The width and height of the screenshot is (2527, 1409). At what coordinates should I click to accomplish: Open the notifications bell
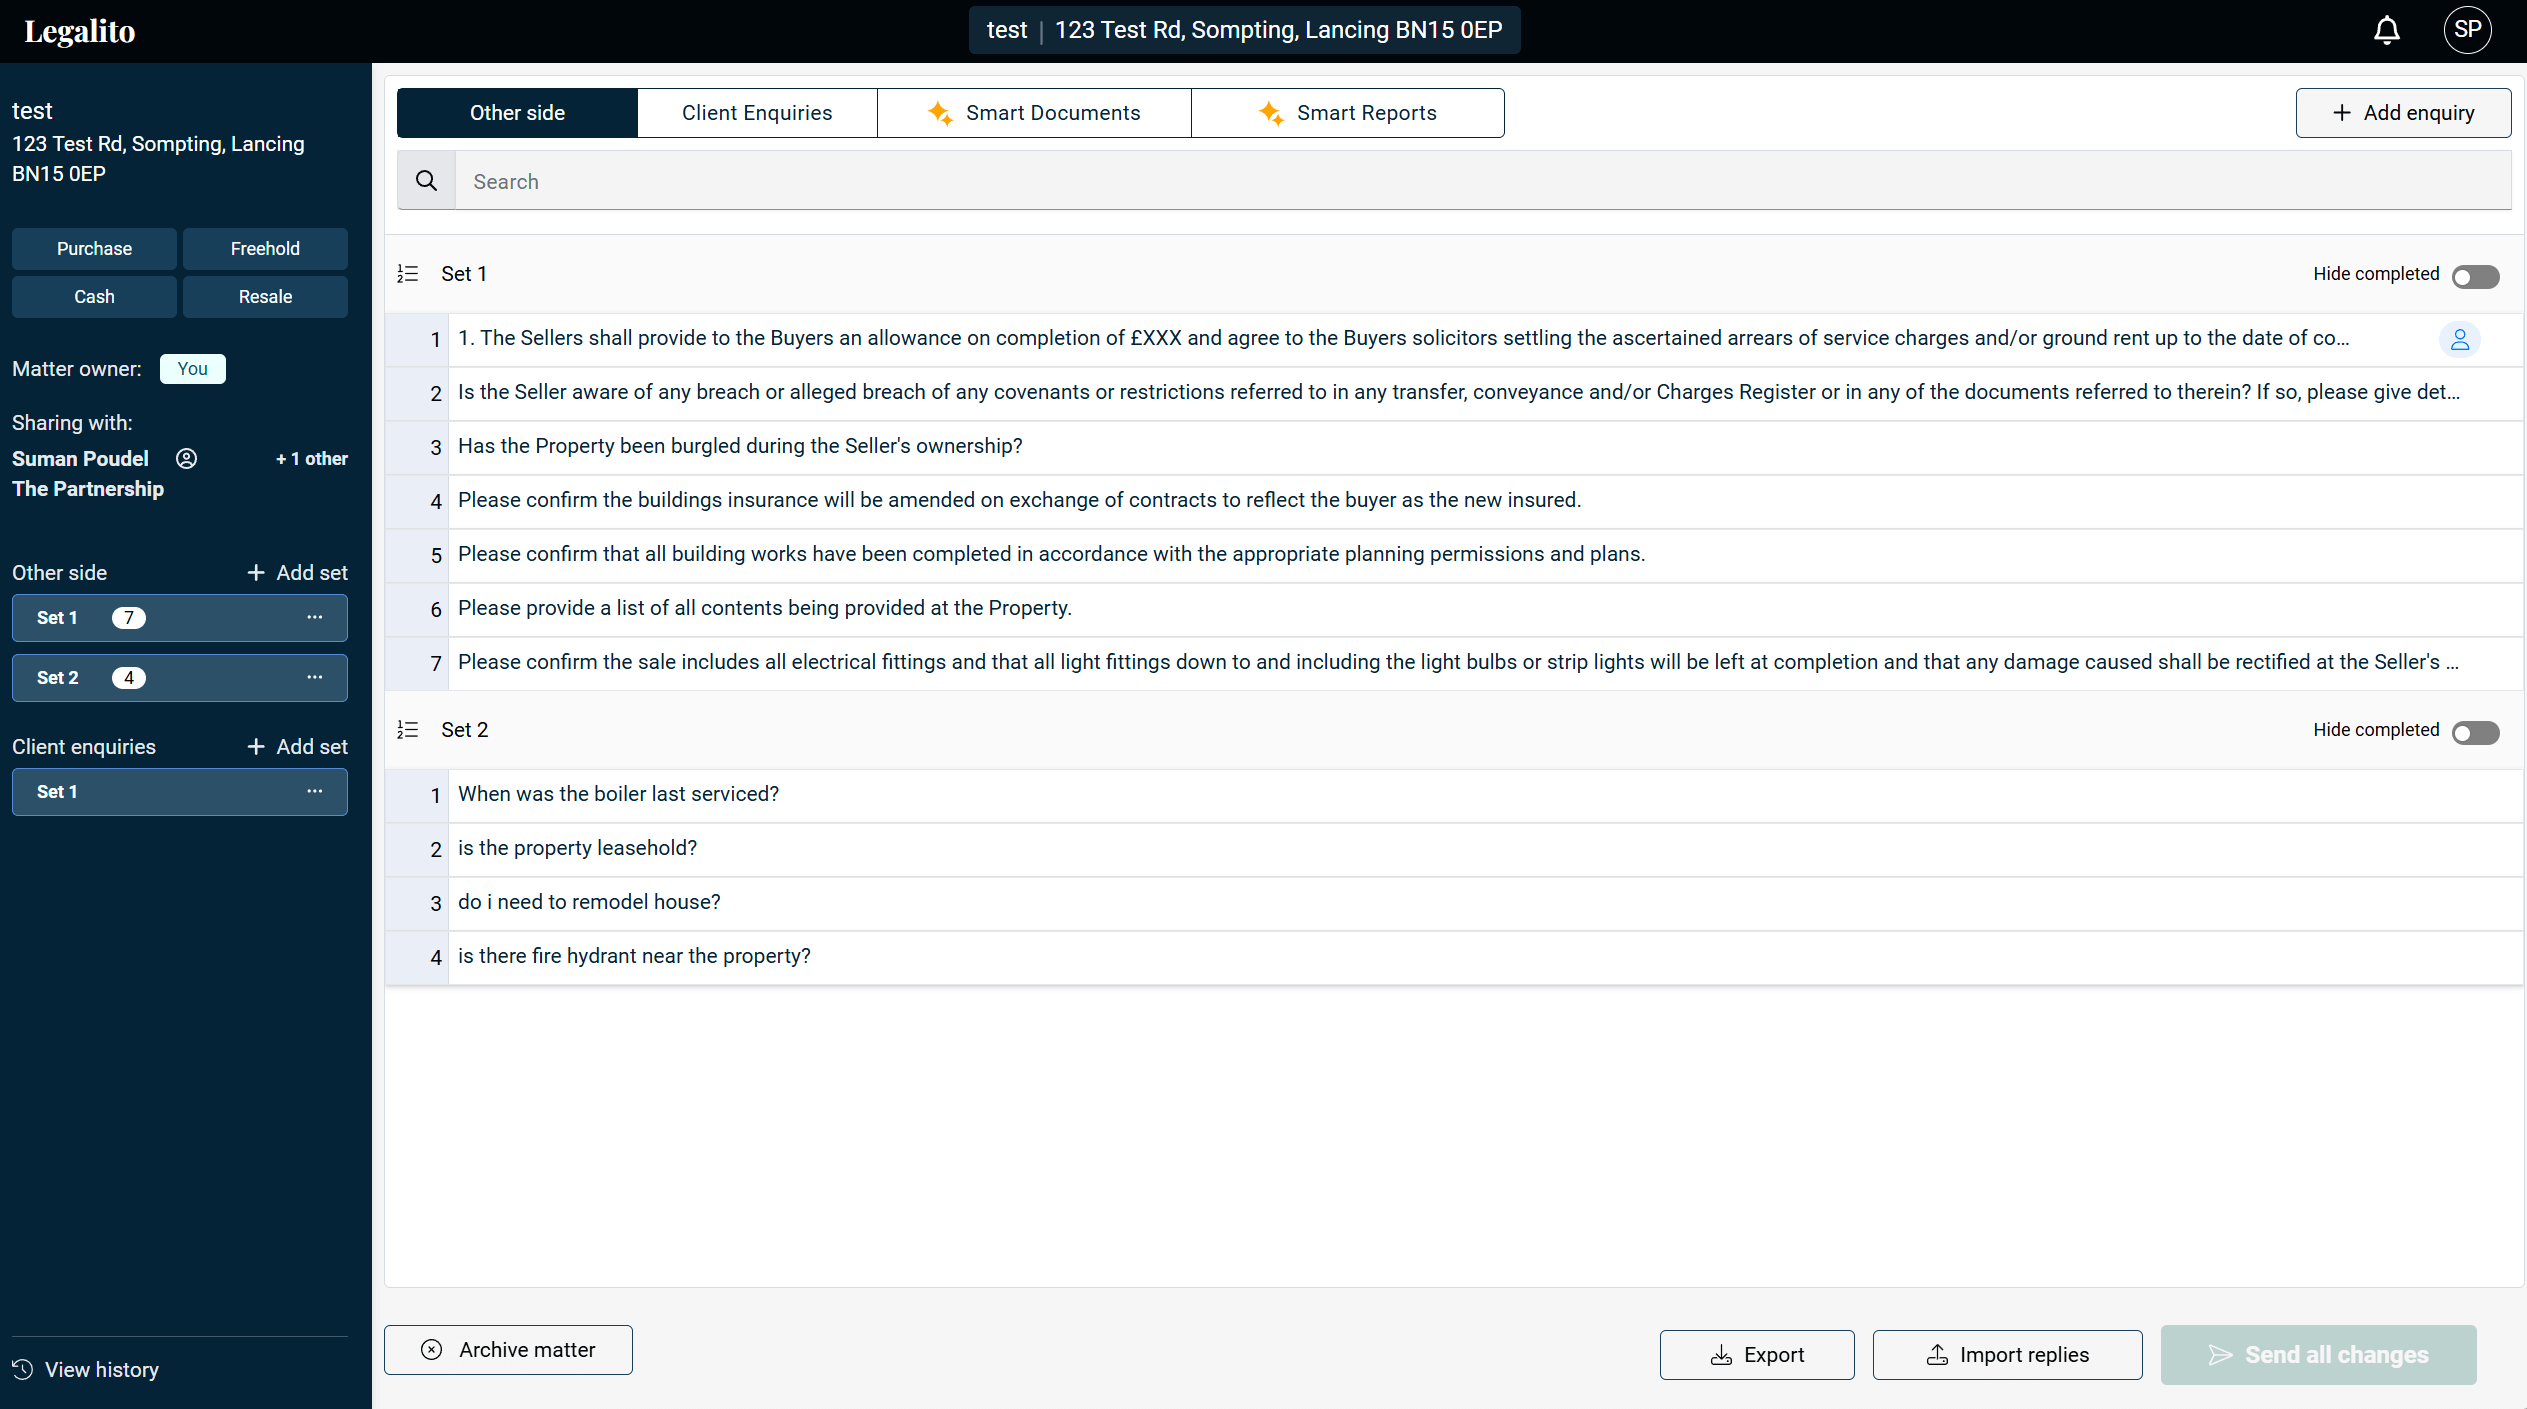click(x=2386, y=31)
